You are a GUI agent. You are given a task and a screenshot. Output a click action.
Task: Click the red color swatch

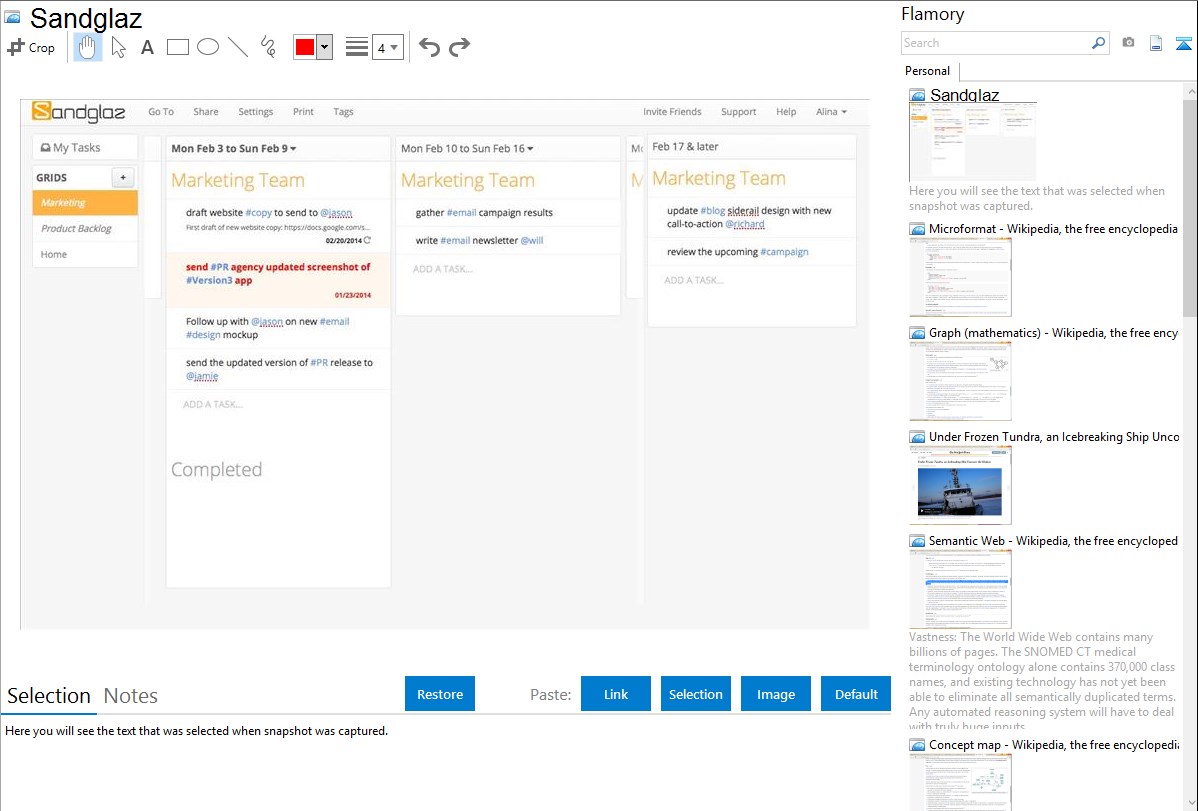pyautogui.click(x=305, y=47)
